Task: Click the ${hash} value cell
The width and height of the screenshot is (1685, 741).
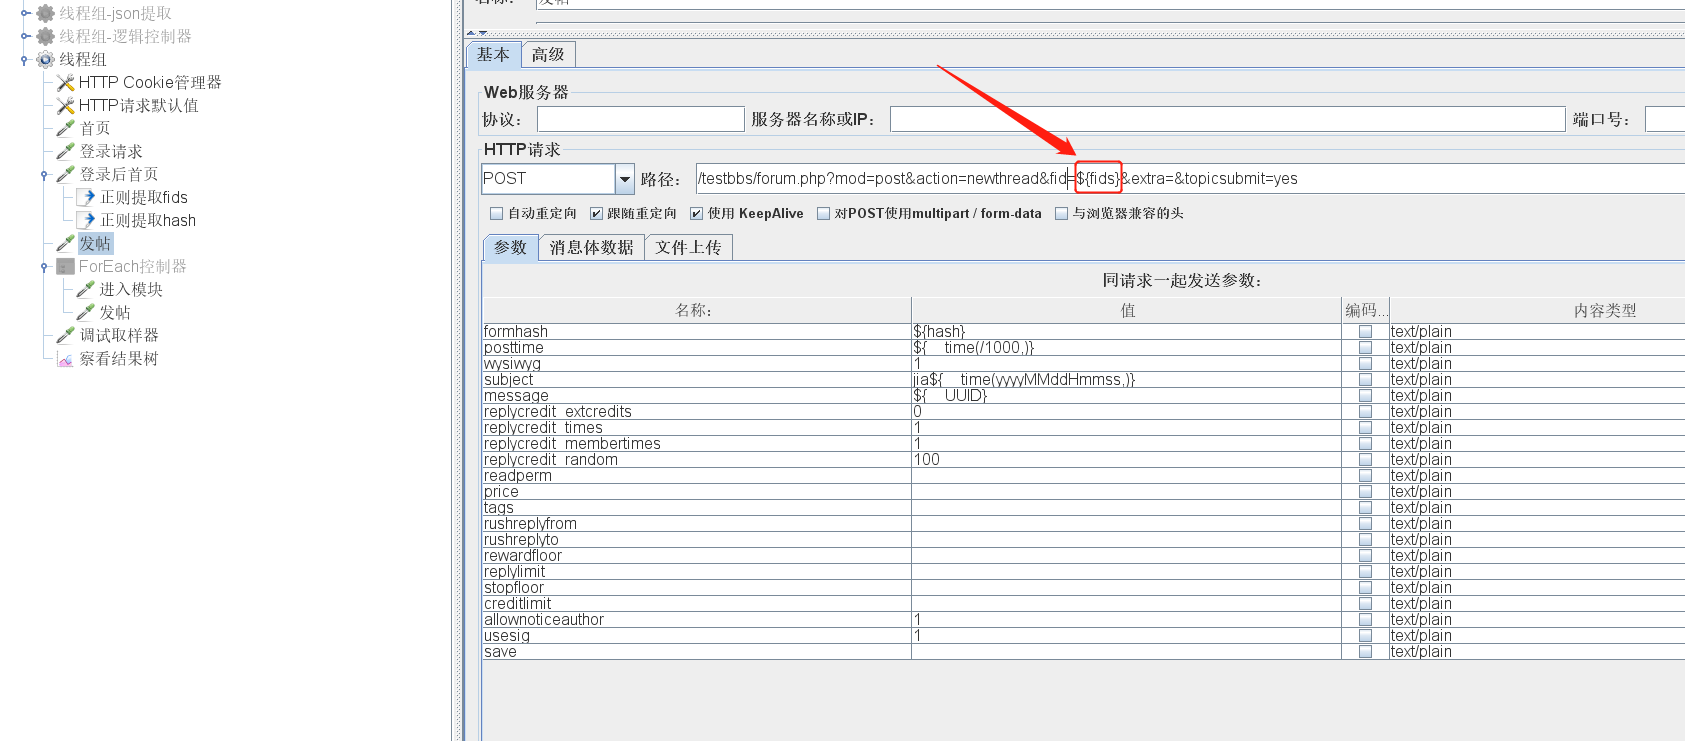Action: tap(1126, 331)
